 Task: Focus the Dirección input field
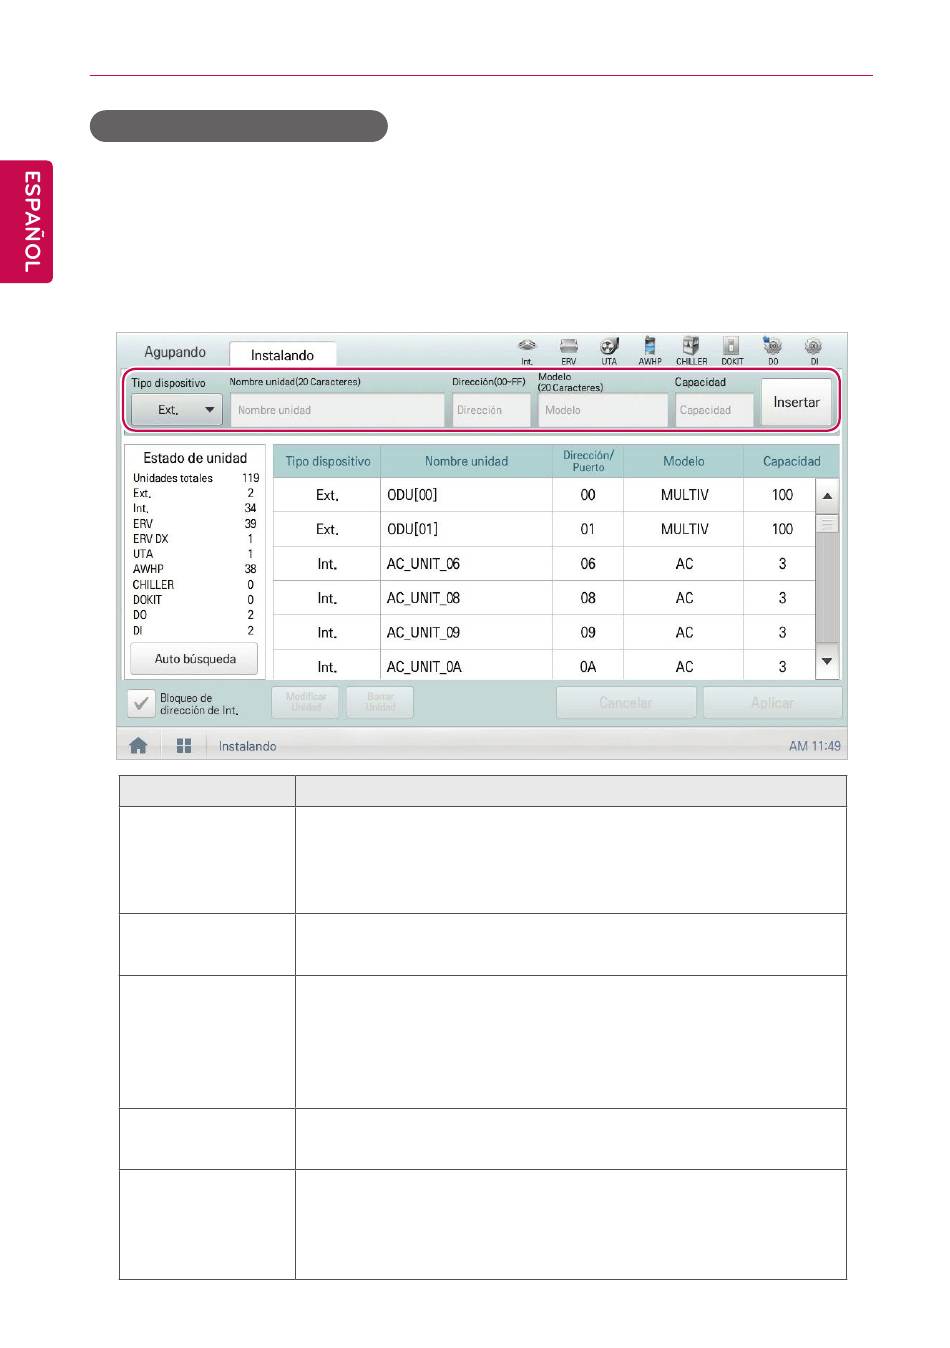pyautogui.click(x=491, y=410)
